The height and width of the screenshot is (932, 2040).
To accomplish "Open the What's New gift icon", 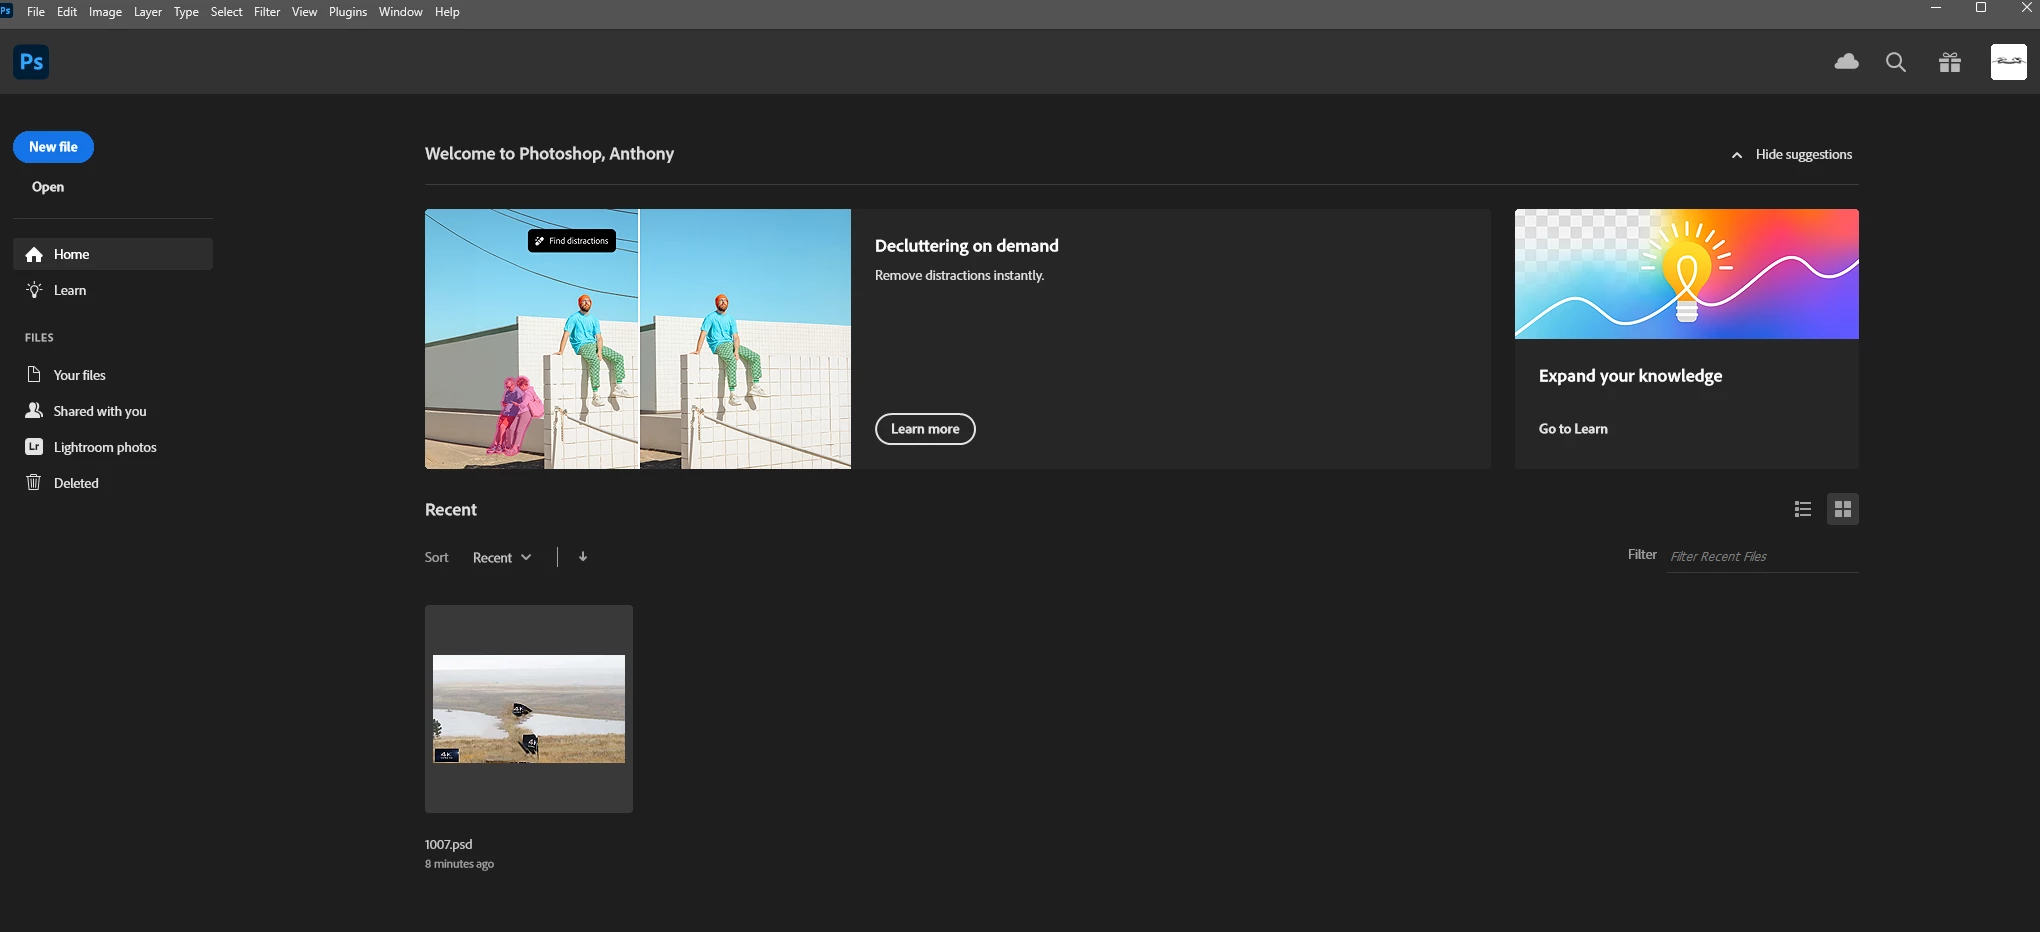I will click(x=1949, y=63).
